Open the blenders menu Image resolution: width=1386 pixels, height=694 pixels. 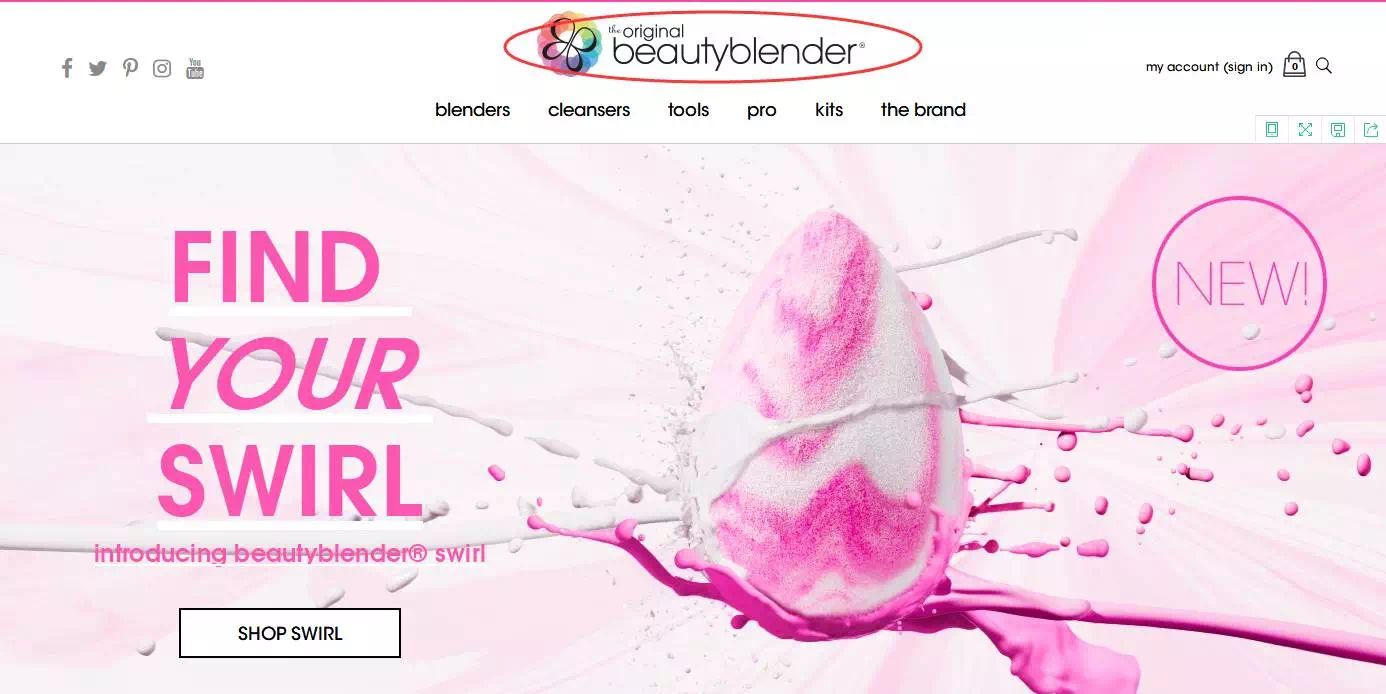click(473, 110)
